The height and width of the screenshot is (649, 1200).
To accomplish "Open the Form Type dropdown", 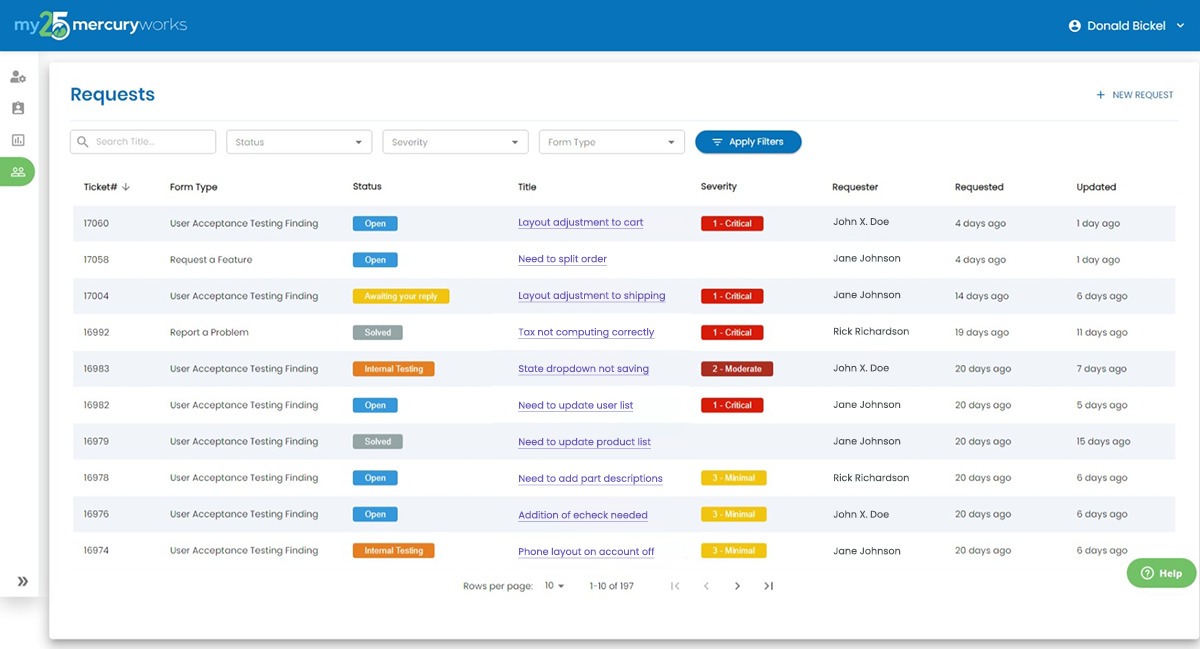I will tap(611, 141).
